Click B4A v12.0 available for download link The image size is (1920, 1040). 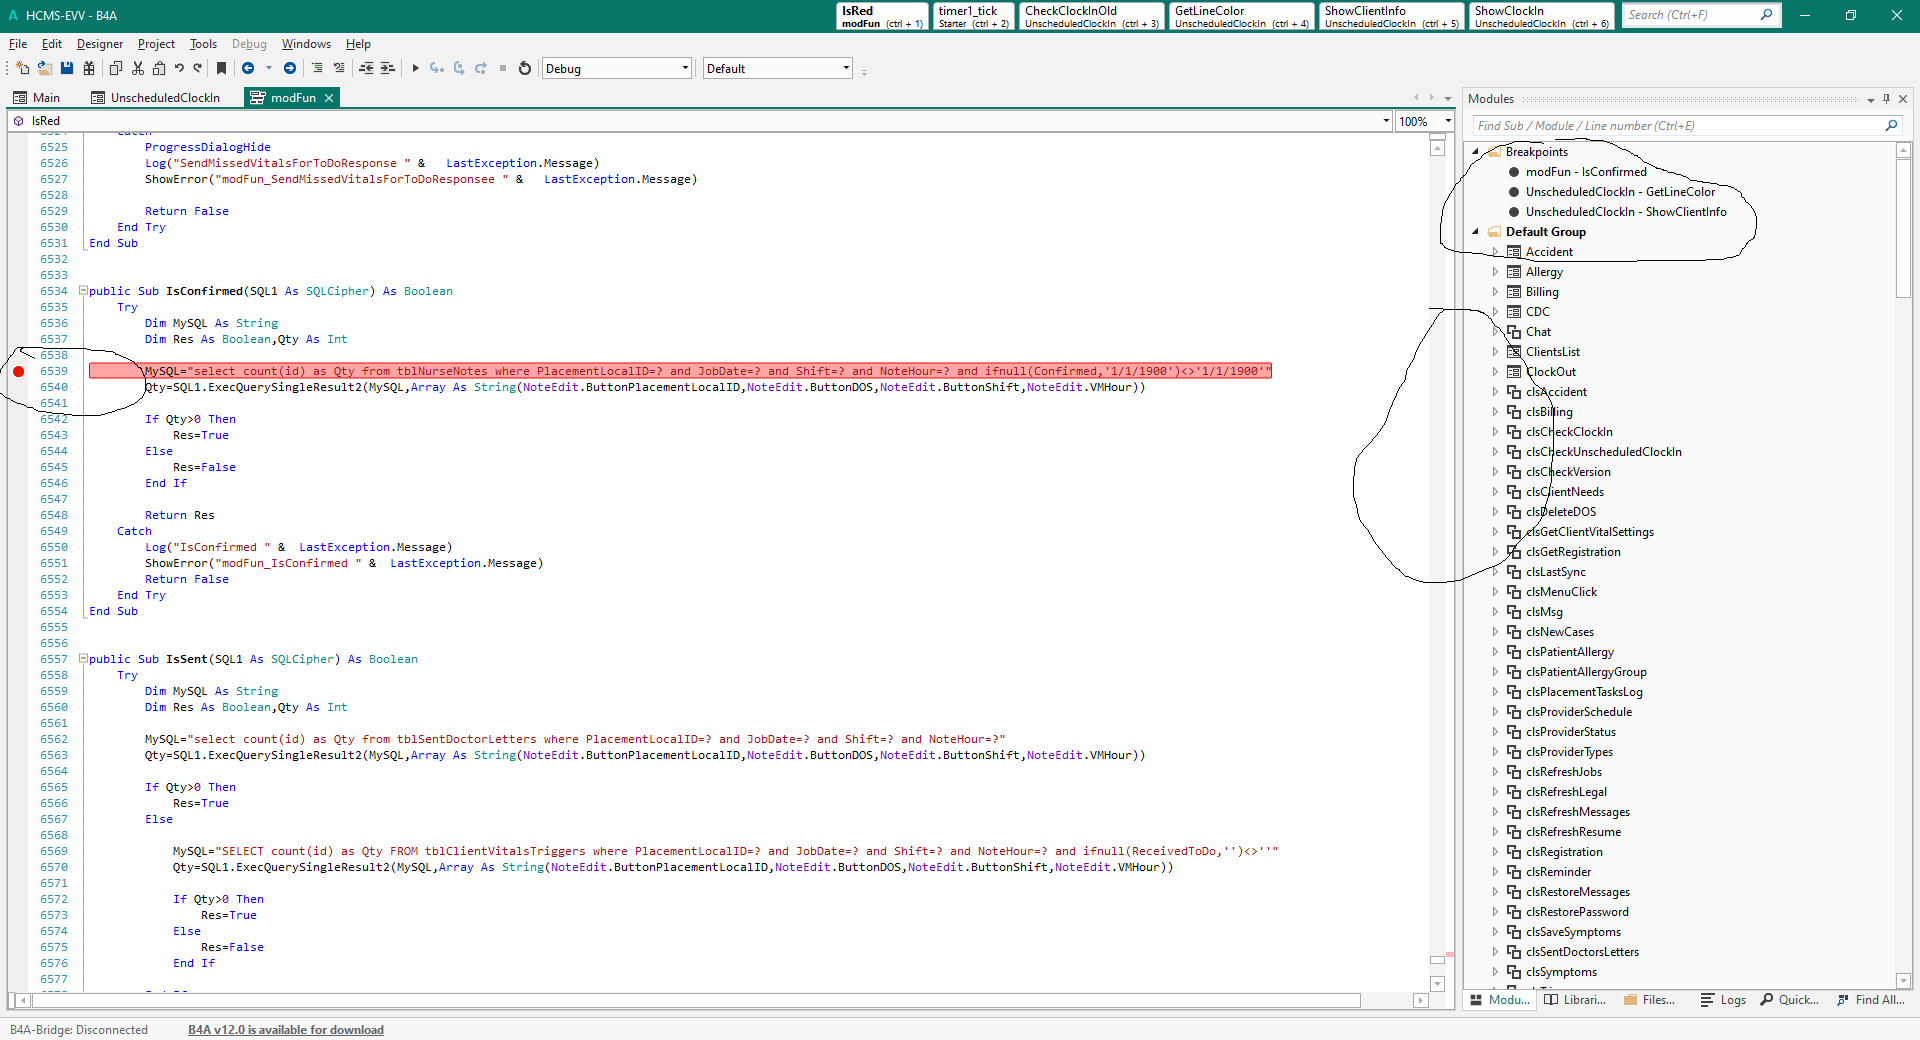click(285, 1030)
